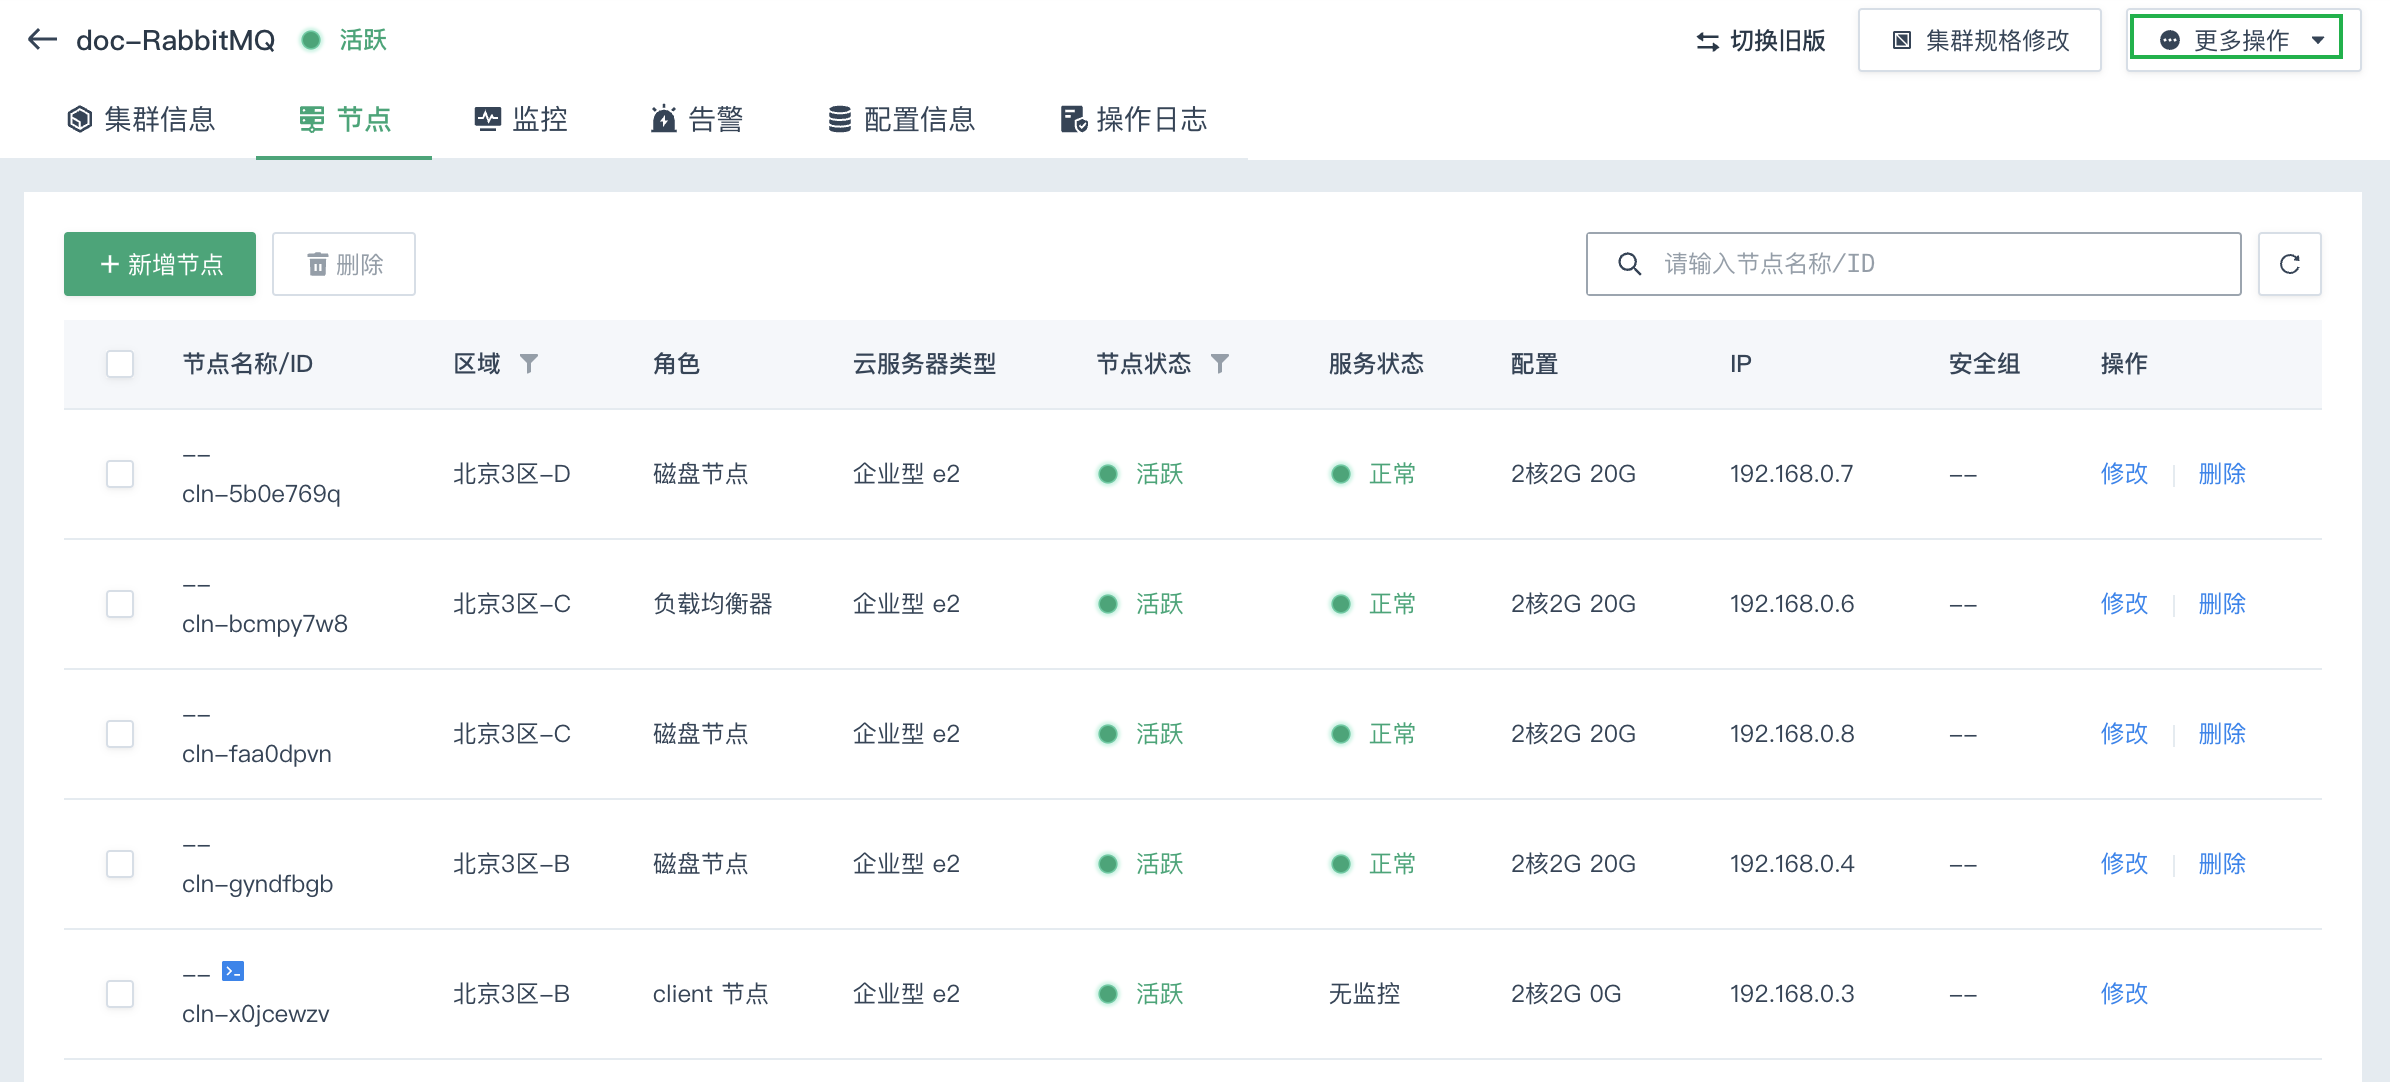
Task: Toggle the select-all header checkbox
Action: click(120, 364)
